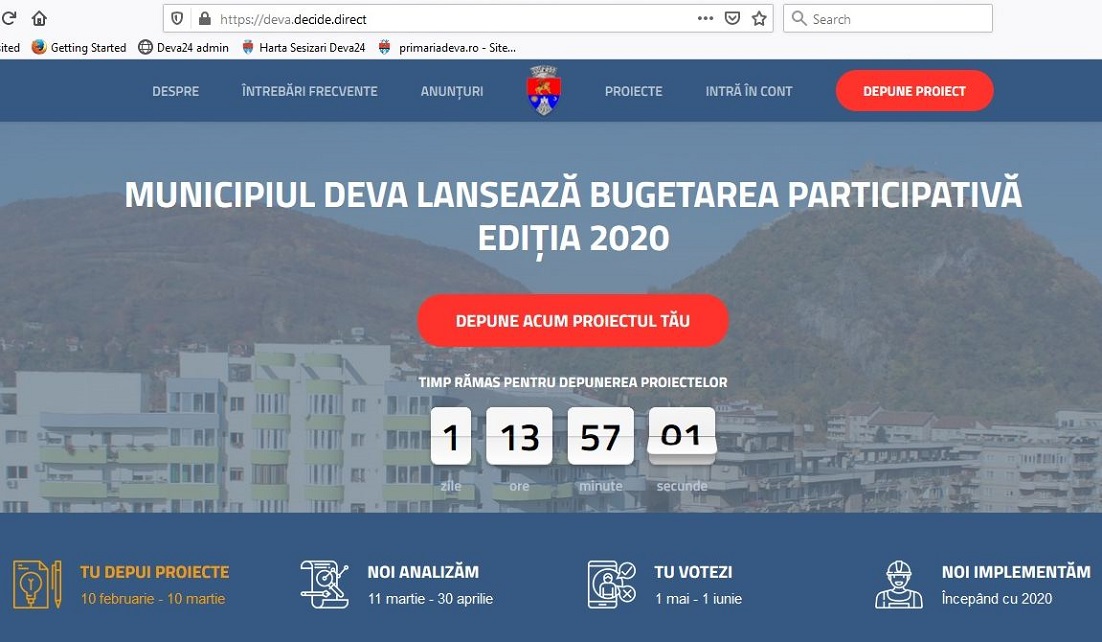Click the phone voting icon
This screenshot has width=1102, height=642.
tap(611, 584)
